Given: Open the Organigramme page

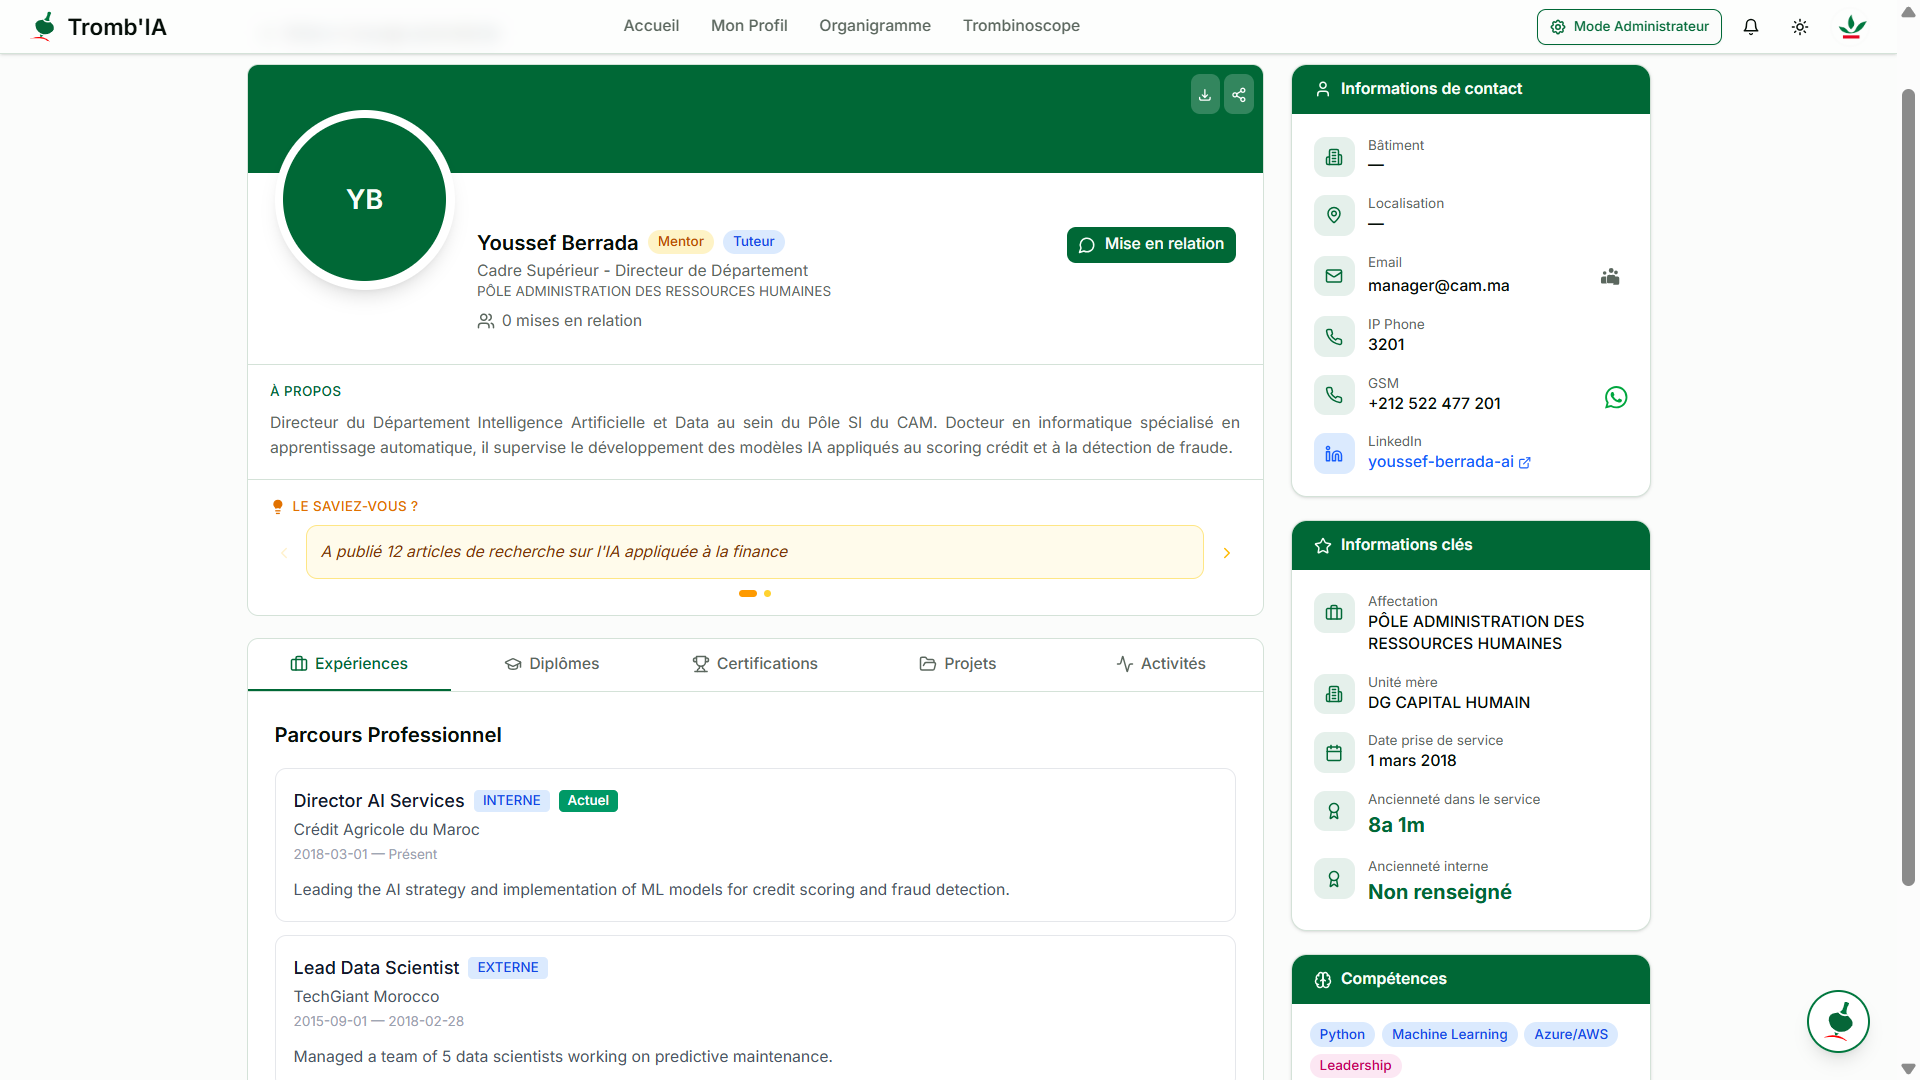Looking at the screenshot, I should click(875, 26).
